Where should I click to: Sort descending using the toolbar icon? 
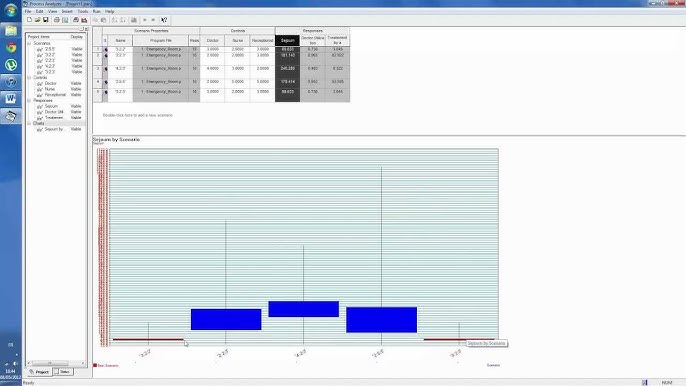[122, 20]
